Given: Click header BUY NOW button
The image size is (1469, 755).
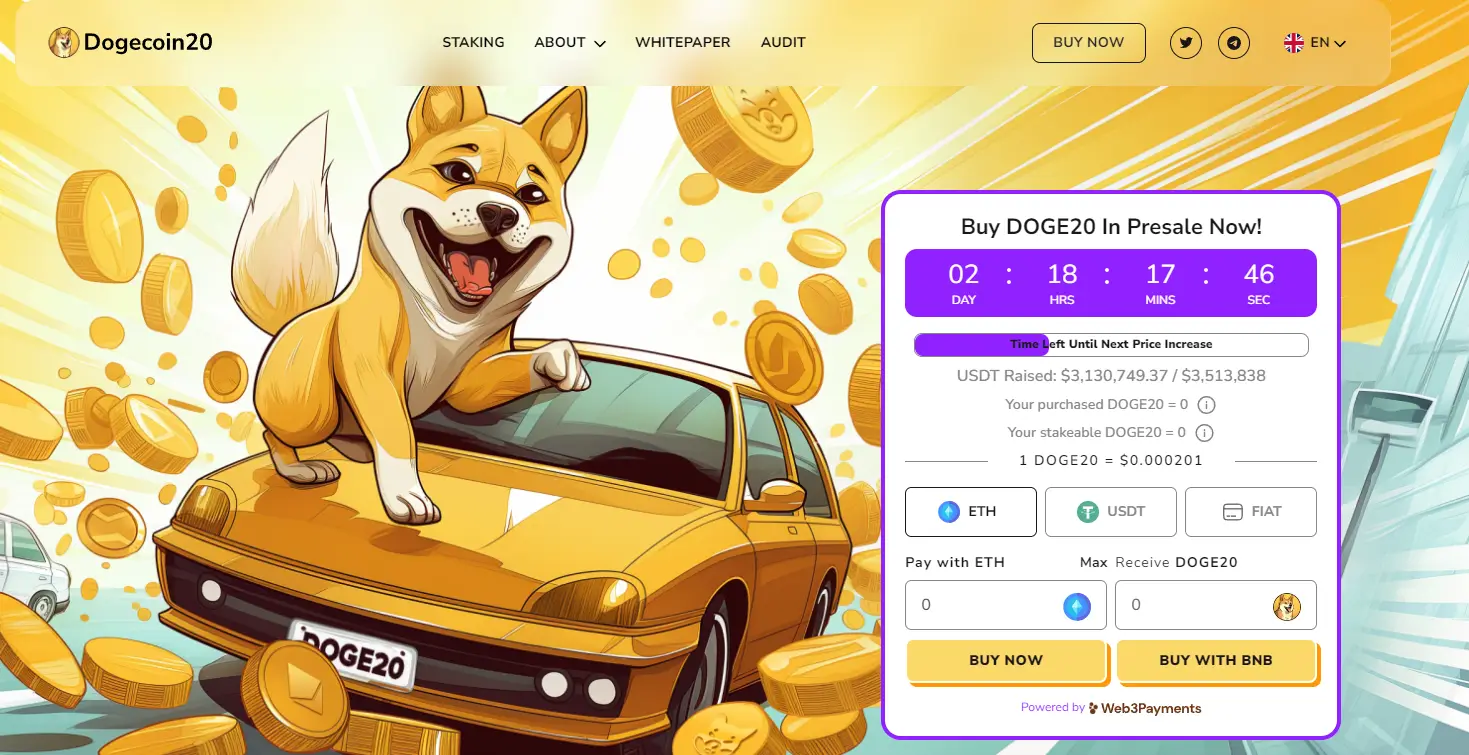Looking at the screenshot, I should (1089, 43).
